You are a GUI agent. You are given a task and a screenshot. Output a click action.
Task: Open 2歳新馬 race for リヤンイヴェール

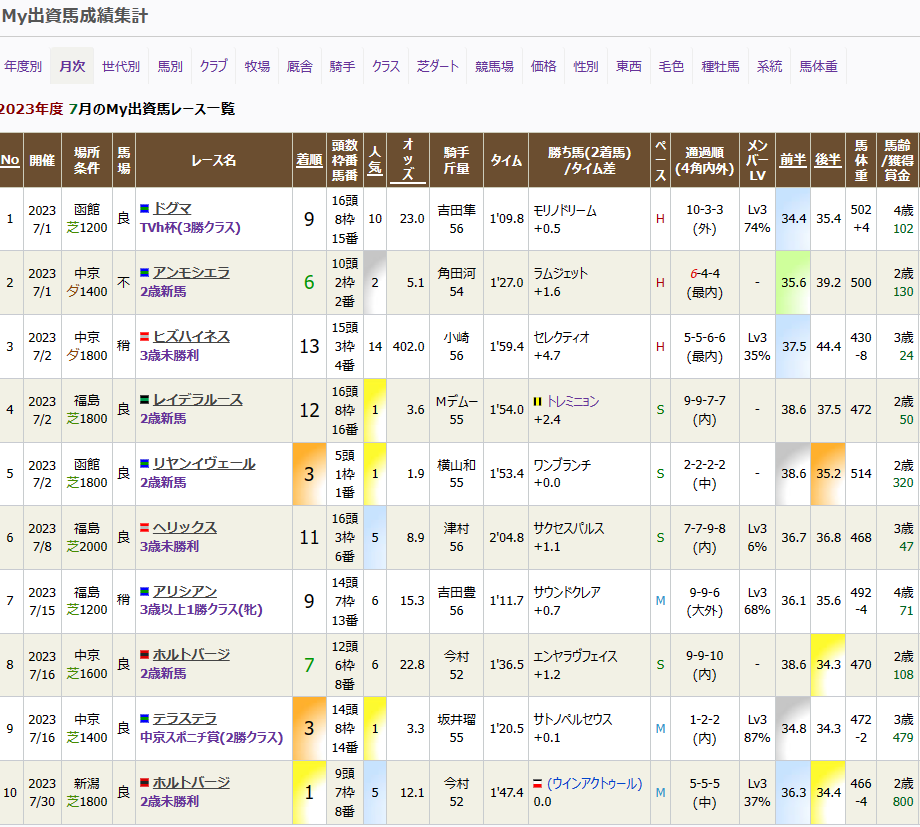pyautogui.click(x=163, y=482)
